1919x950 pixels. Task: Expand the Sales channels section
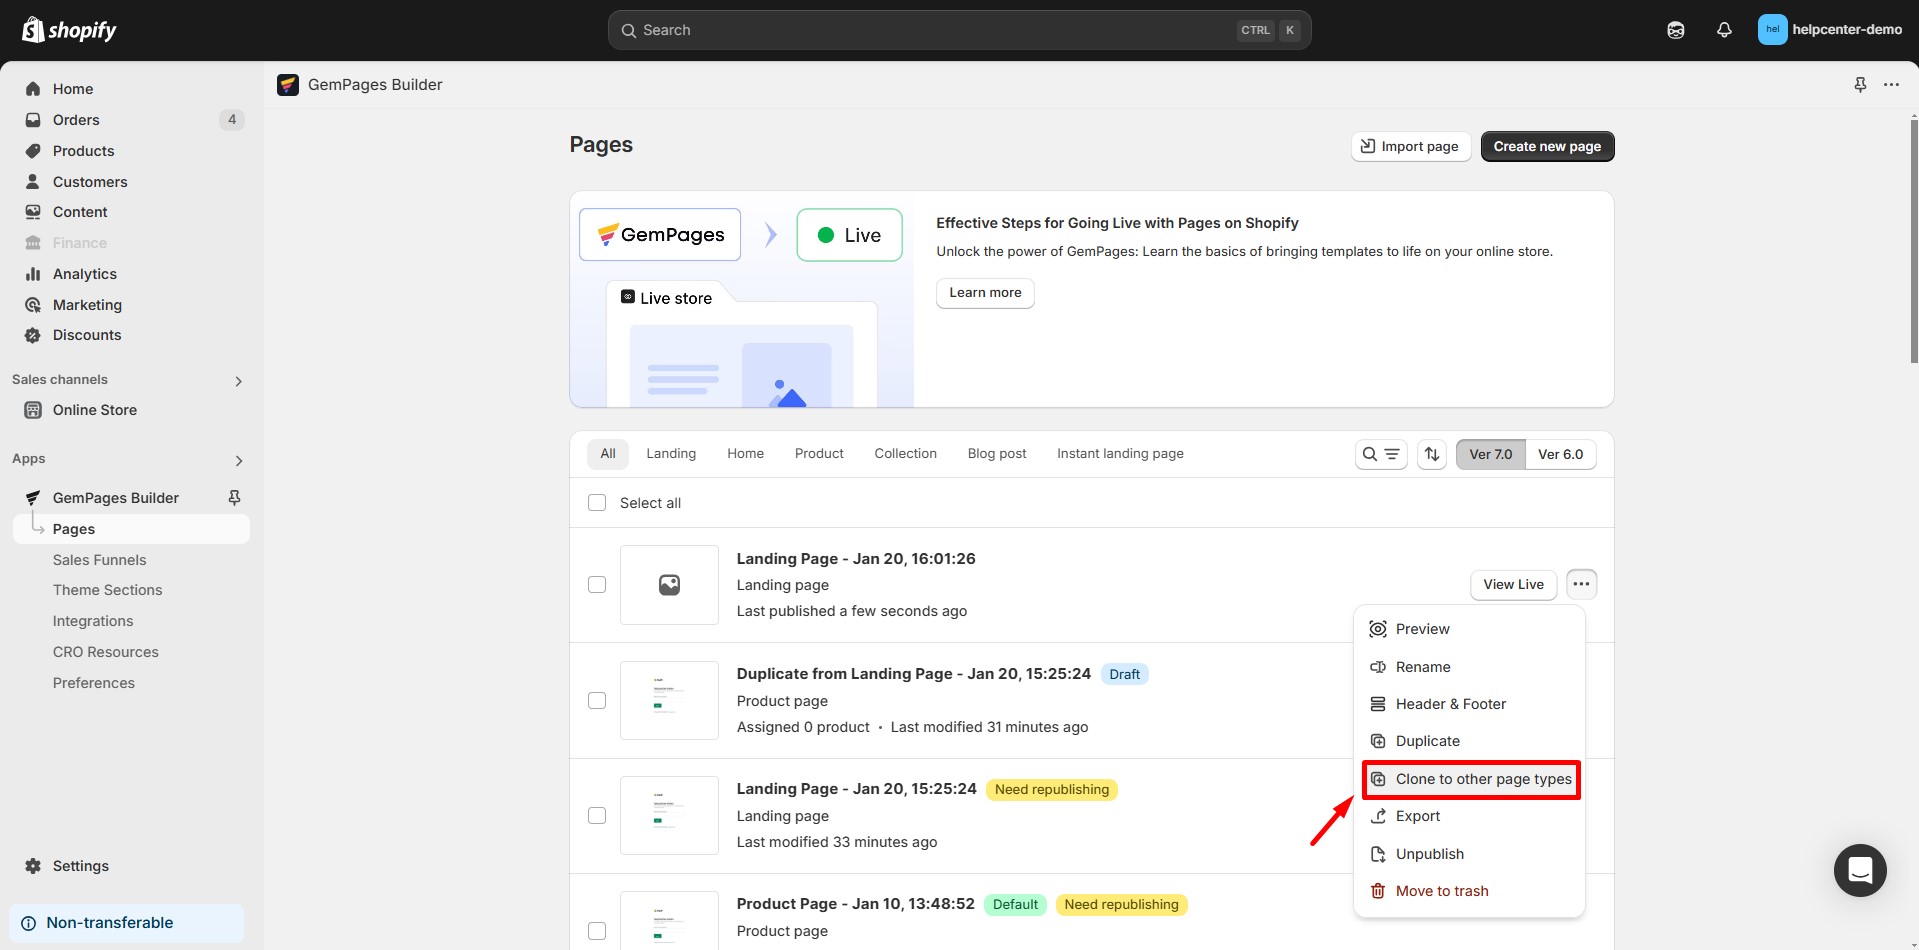pos(238,381)
